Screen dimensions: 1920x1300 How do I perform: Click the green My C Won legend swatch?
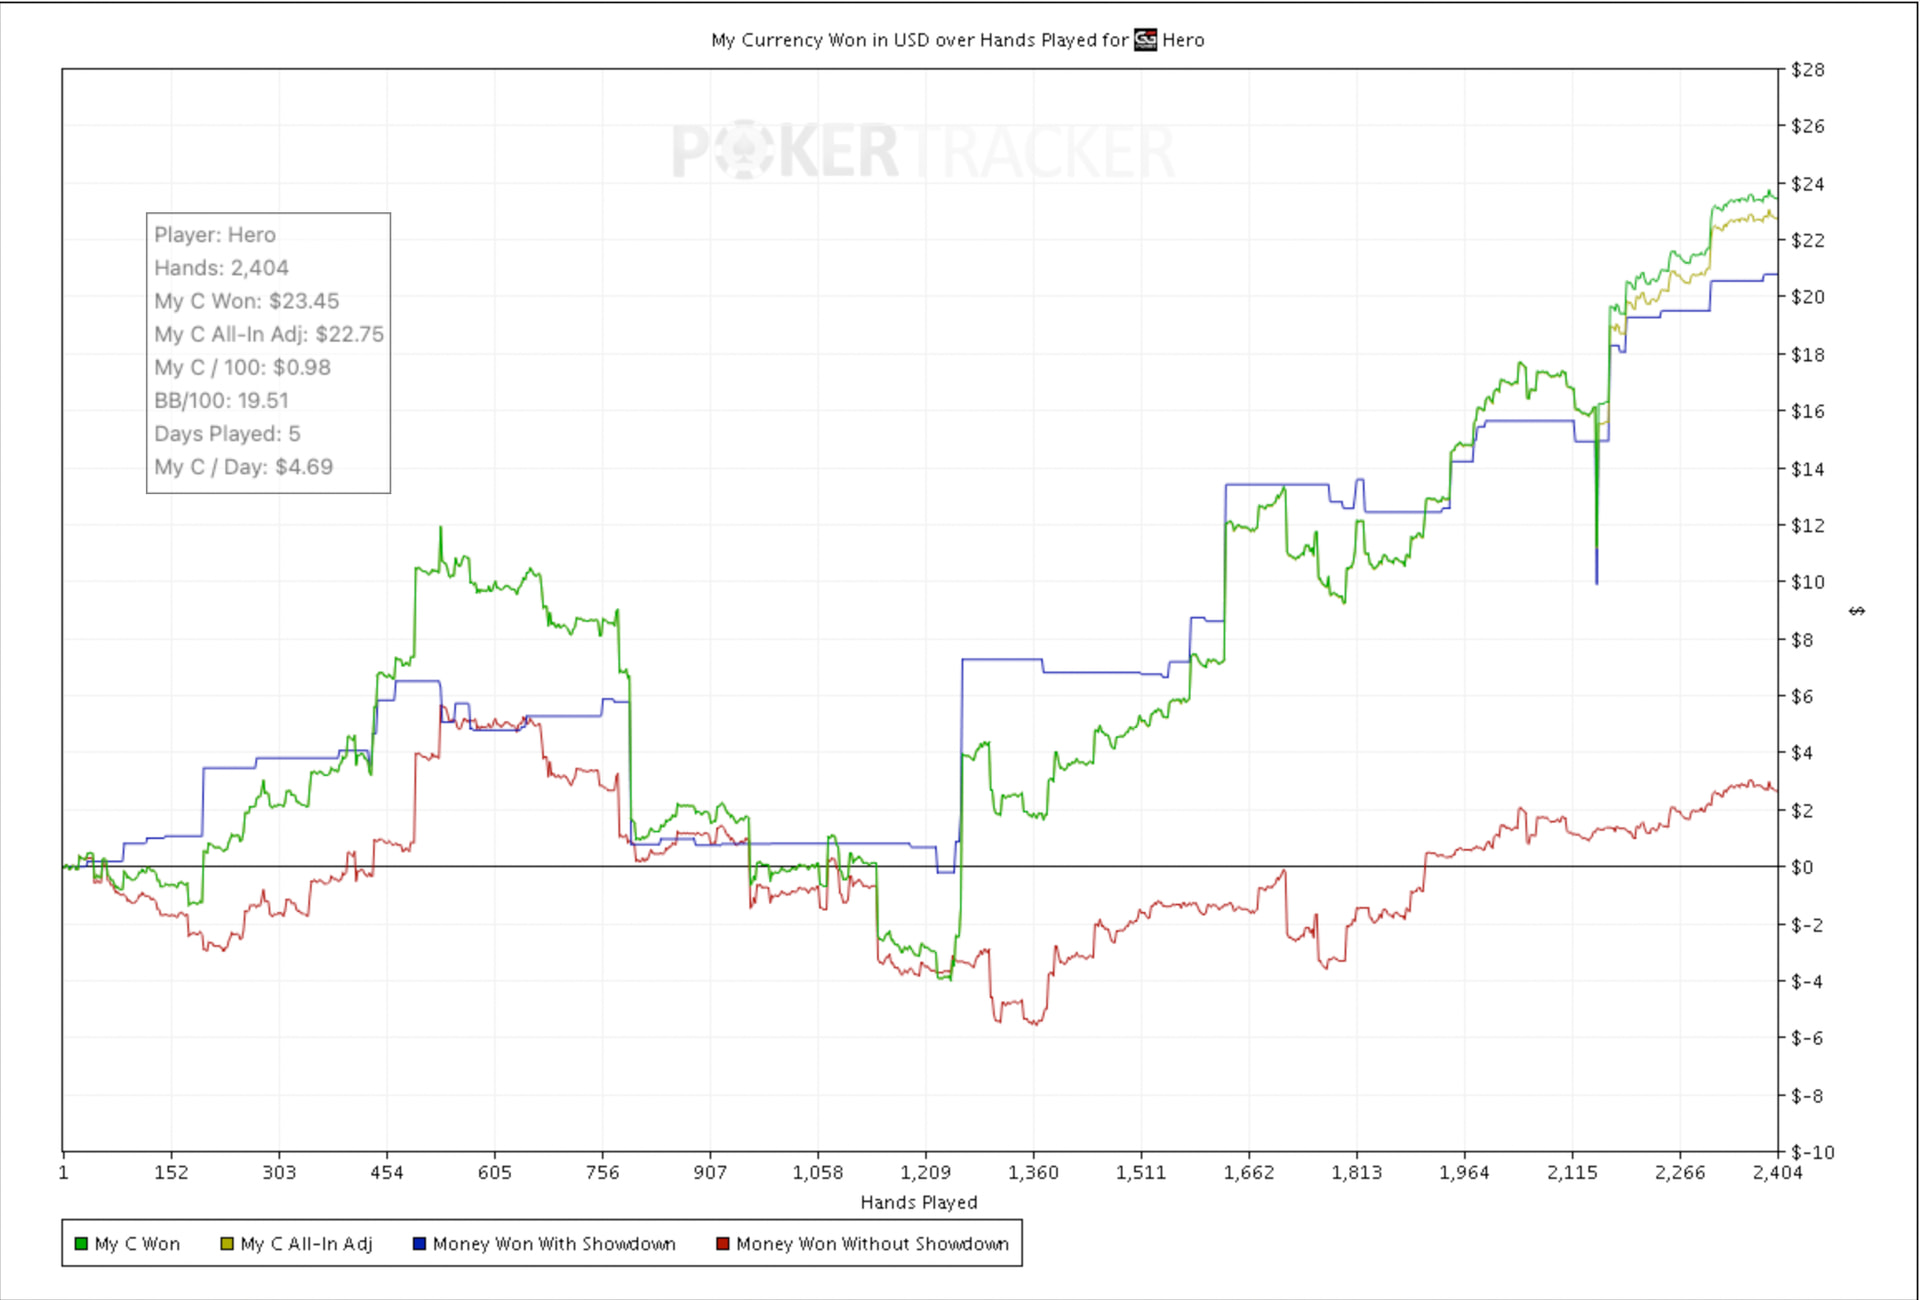pos(81,1244)
